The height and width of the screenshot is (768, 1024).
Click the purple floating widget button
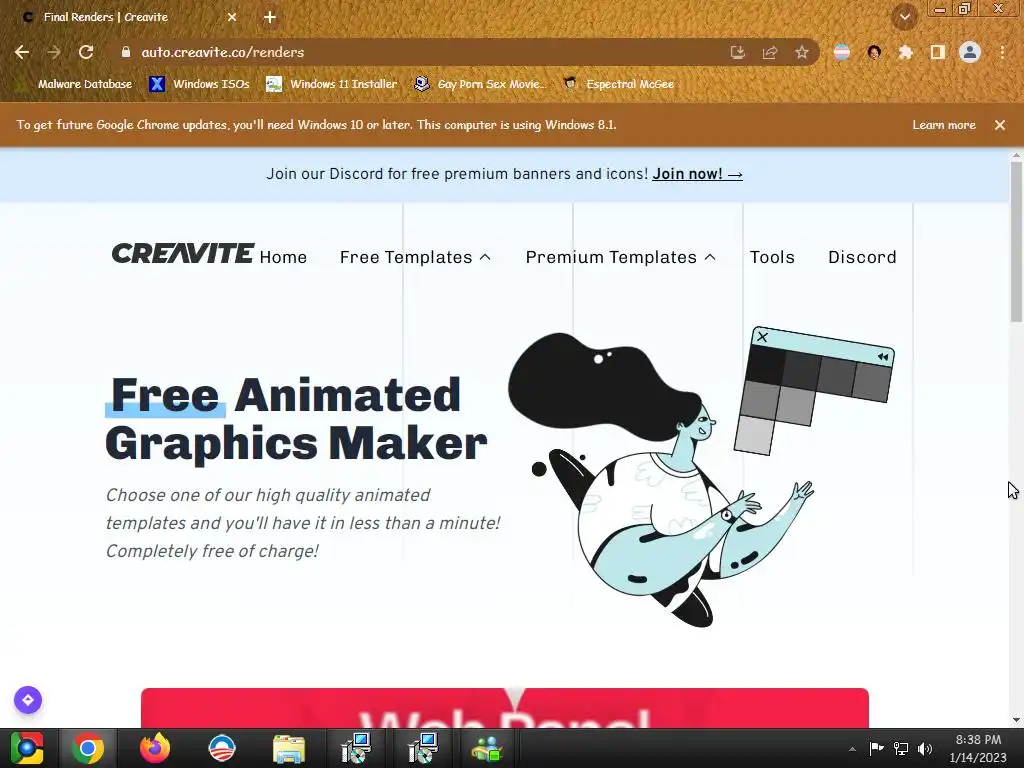pyautogui.click(x=28, y=700)
